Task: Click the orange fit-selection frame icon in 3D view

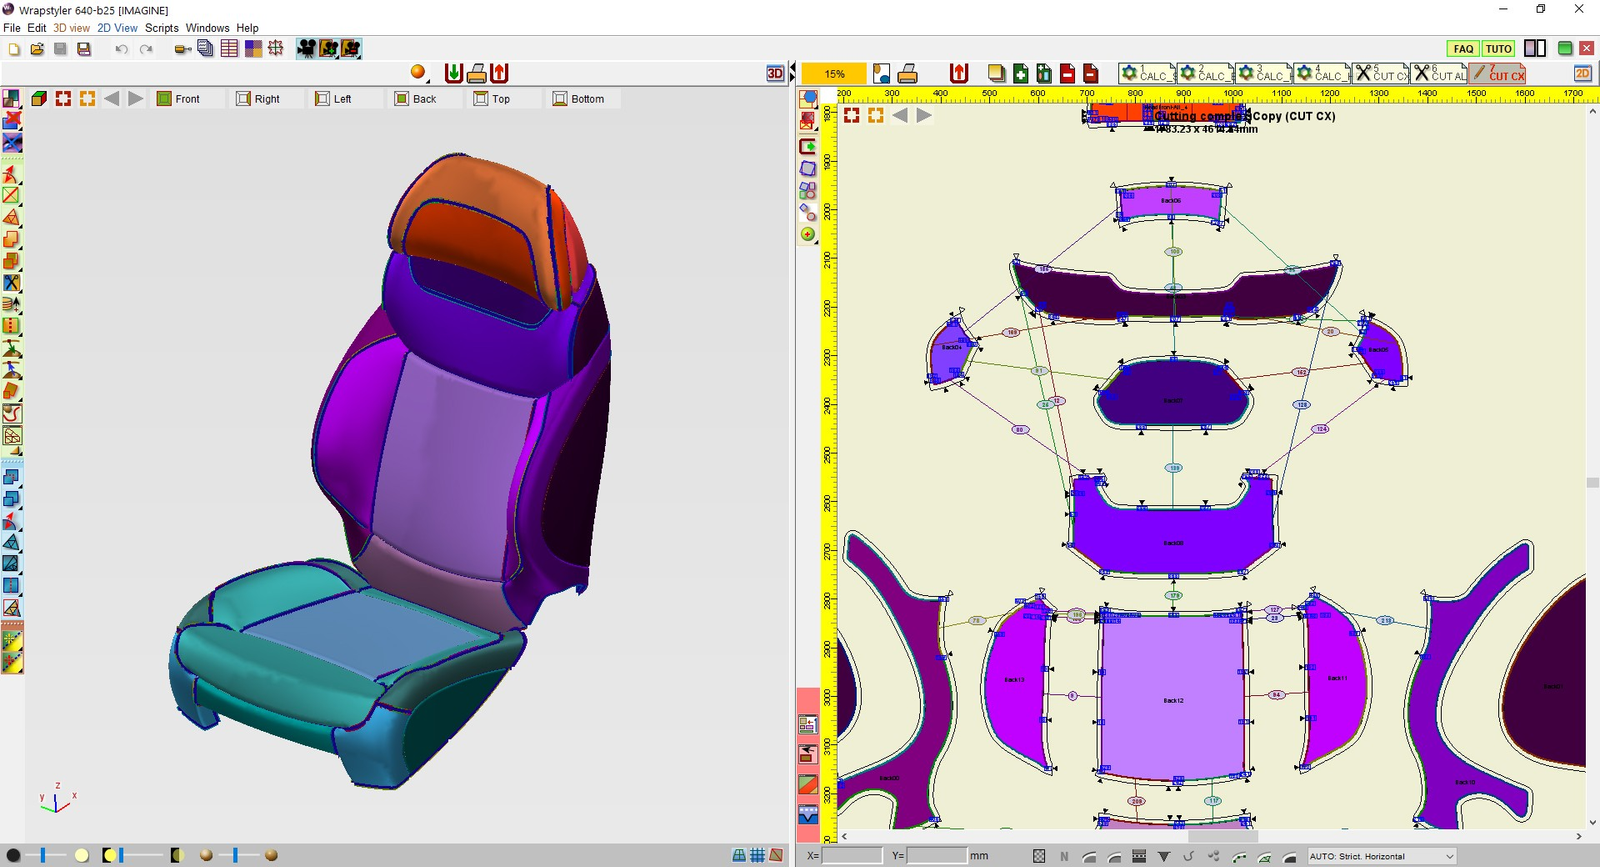Action: click(x=87, y=98)
